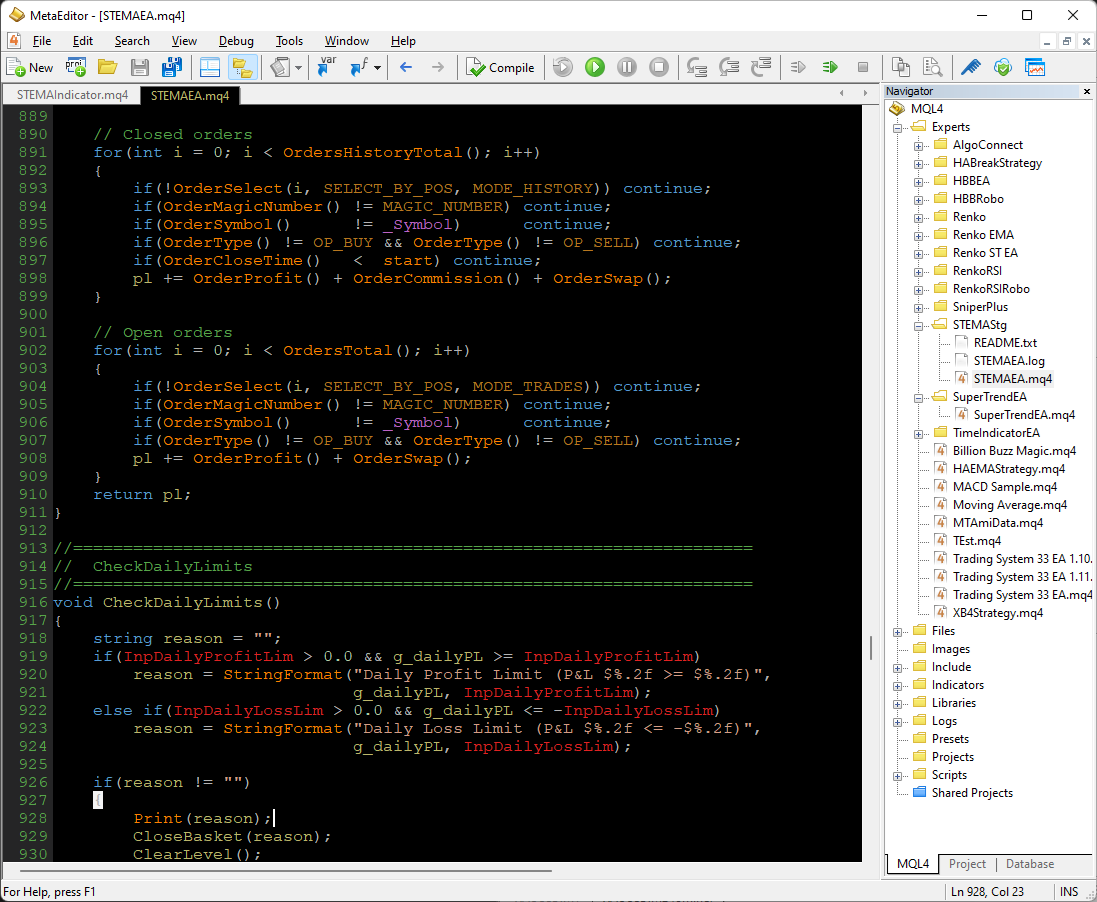Compile the STEMAEA.mq4 source

(500, 67)
